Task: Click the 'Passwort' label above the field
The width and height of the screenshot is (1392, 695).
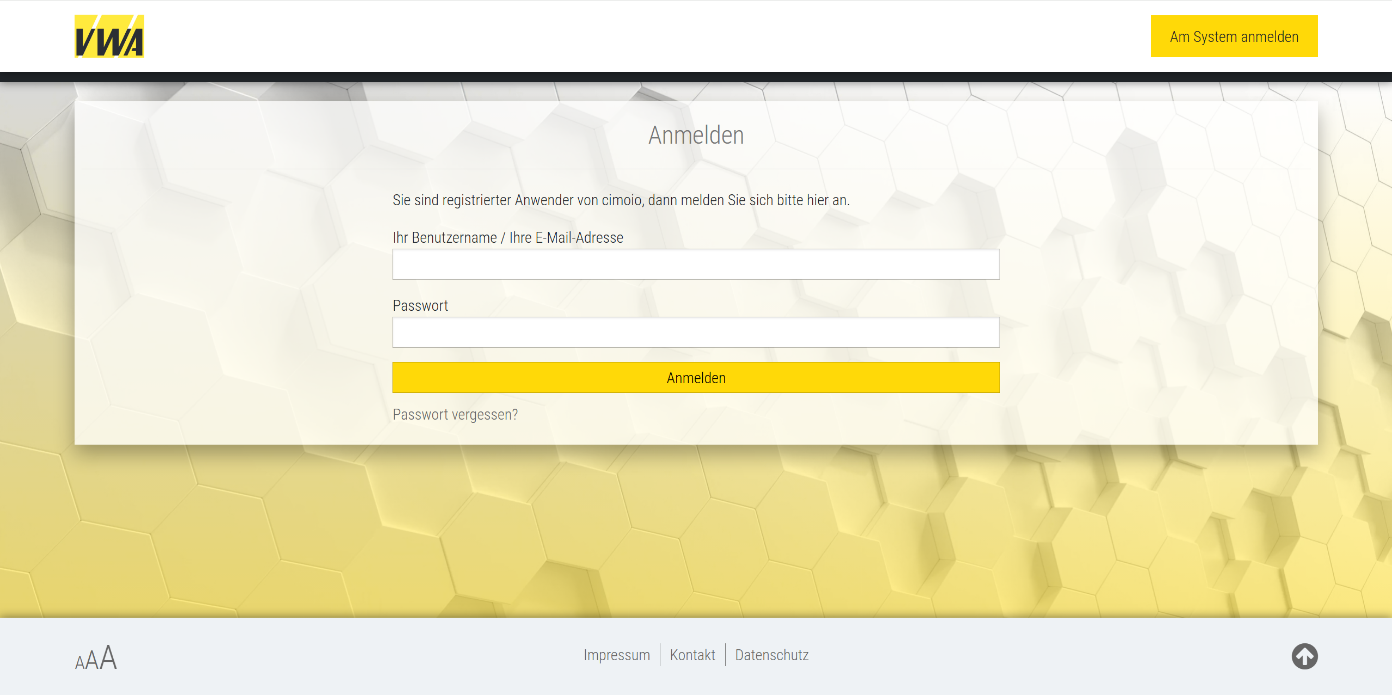Action: click(420, 306)
